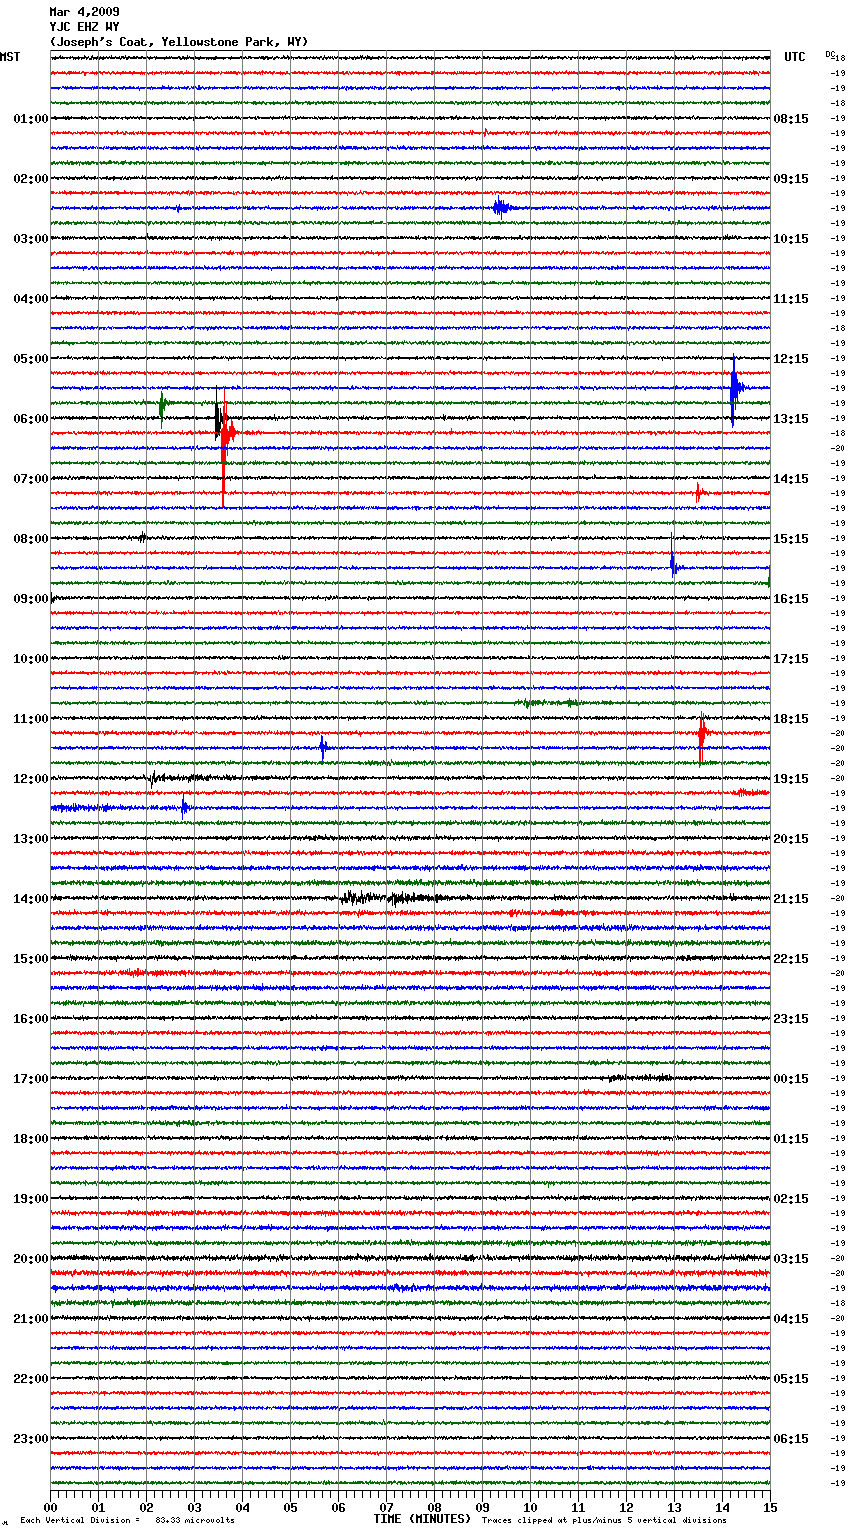Click the "TIME (MINUTES)" axis title
The width and height of the screenshot is (850, 1534).
point(422,1519)
